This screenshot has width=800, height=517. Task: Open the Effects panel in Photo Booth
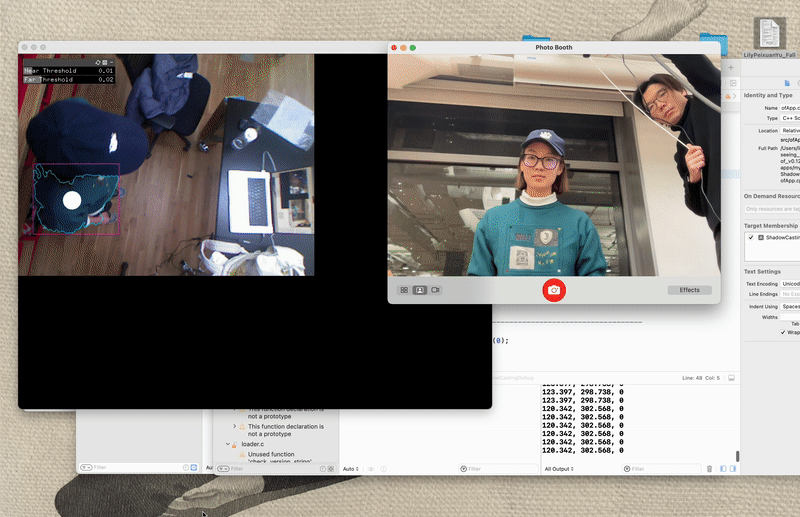click(x=689, y=290)
